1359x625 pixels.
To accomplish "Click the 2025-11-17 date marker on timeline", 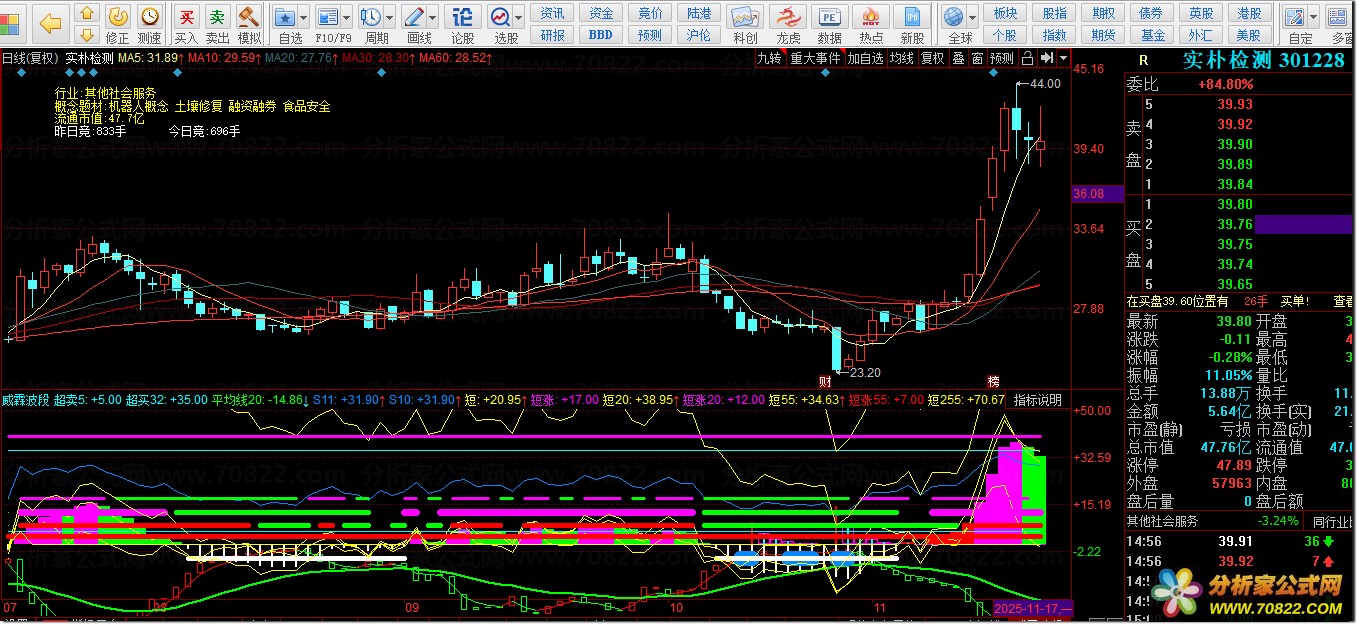I will (1032, 608).
